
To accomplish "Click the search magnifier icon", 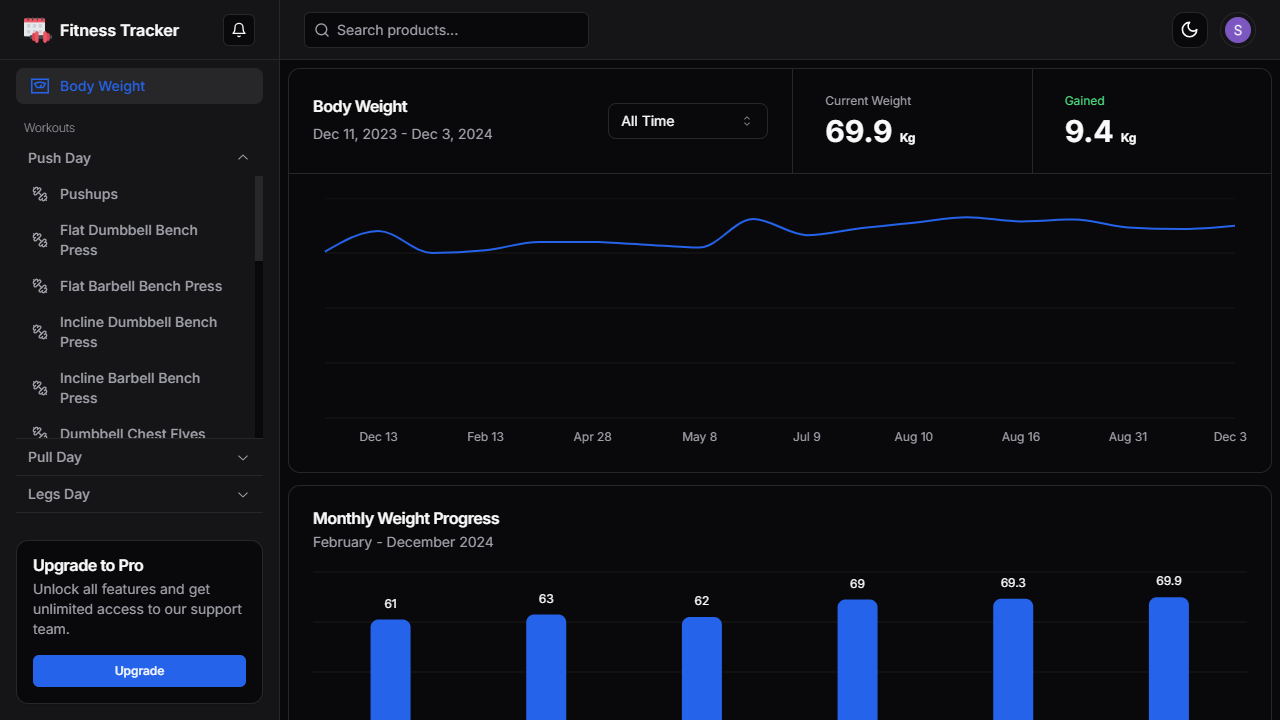I will (x=322, y=30).
